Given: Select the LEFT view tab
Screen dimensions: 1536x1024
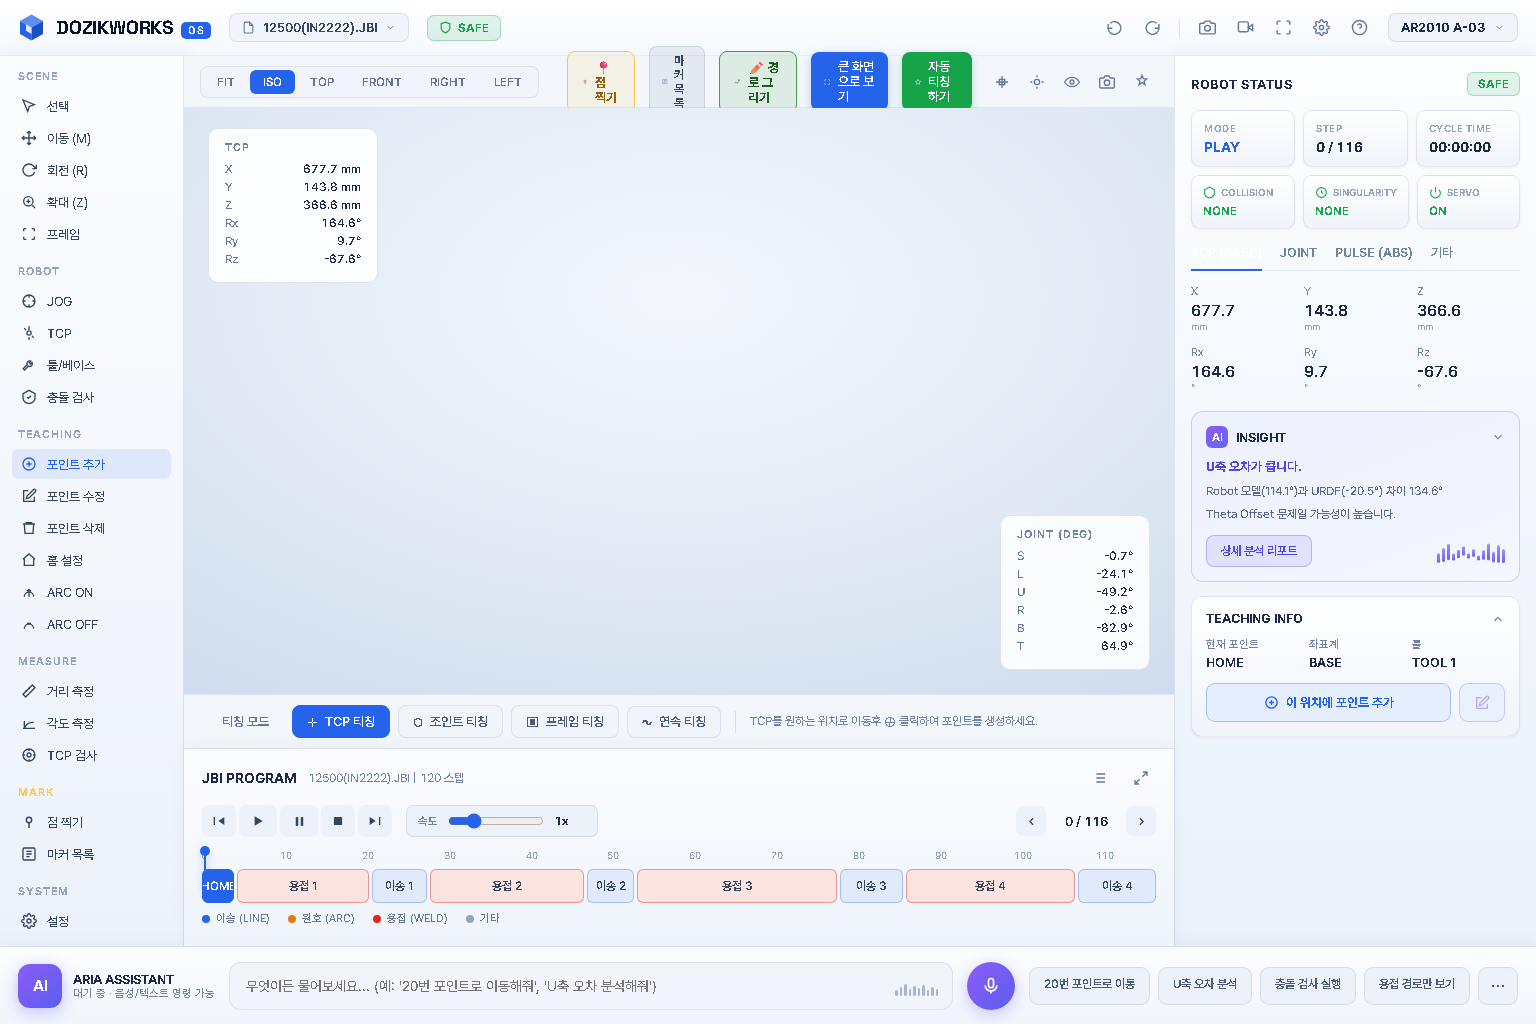Looking at the screenshot, I should click(x=507, y=82).
